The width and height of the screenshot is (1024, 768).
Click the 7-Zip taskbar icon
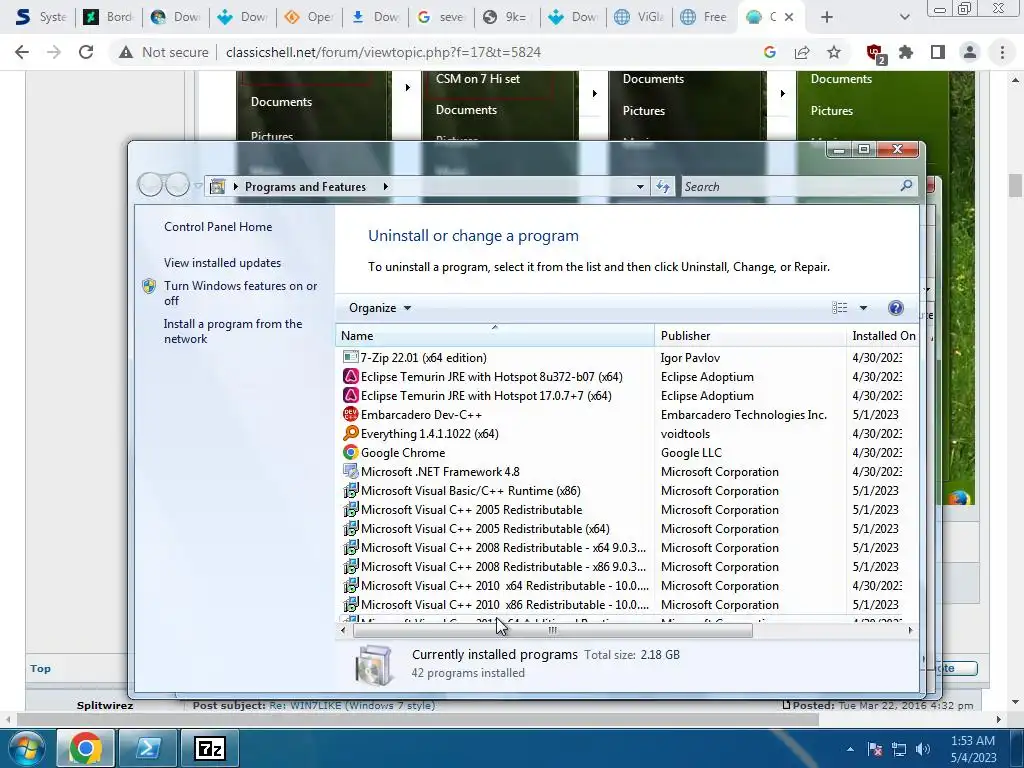(210, 748)
